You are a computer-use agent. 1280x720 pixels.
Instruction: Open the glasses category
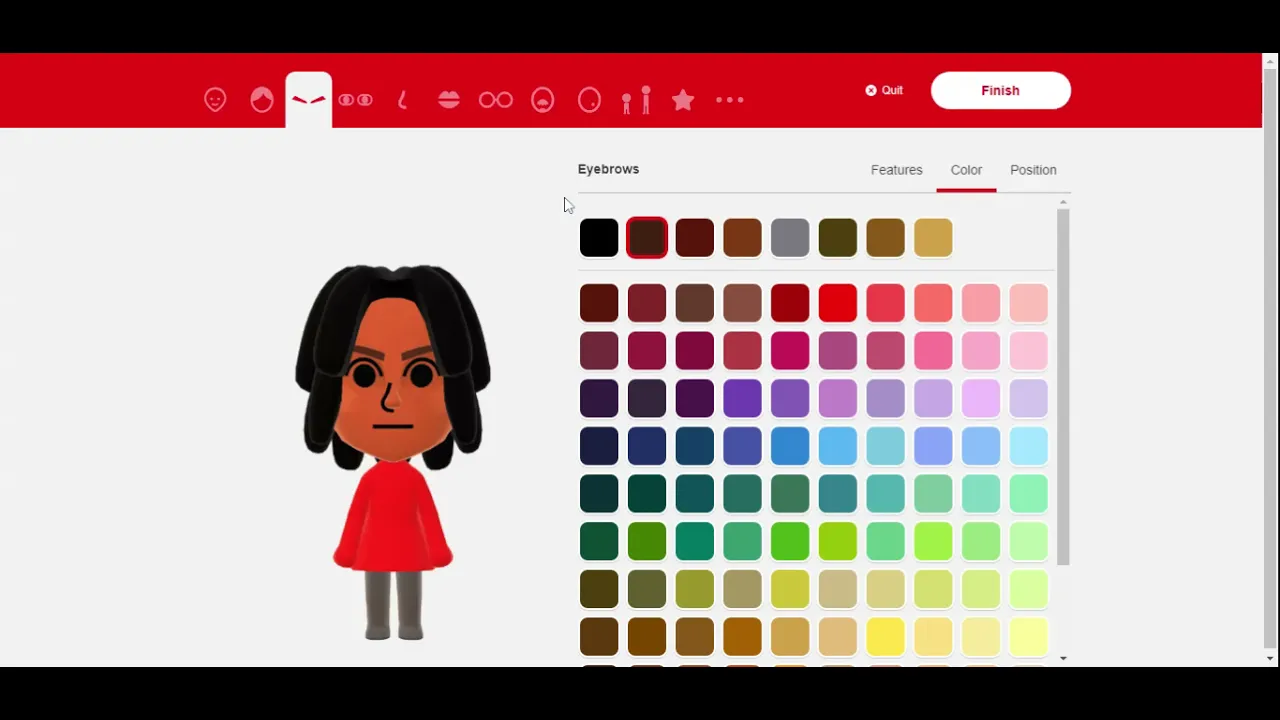496,100
